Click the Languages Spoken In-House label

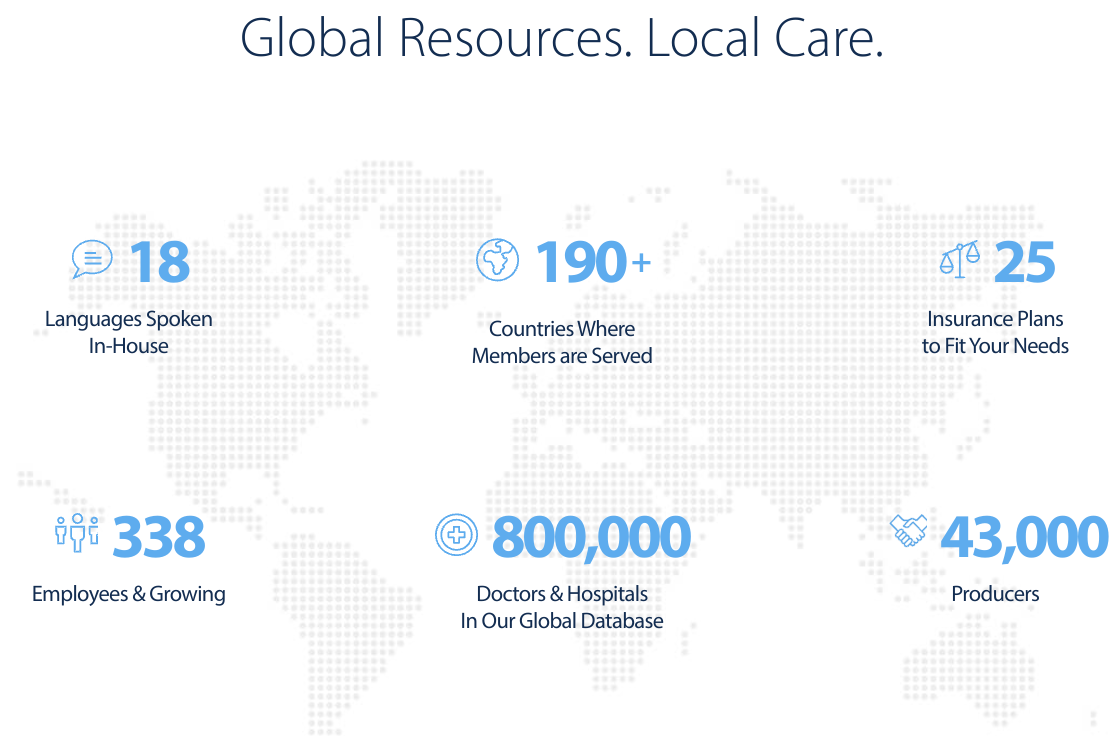pos(128,331)
